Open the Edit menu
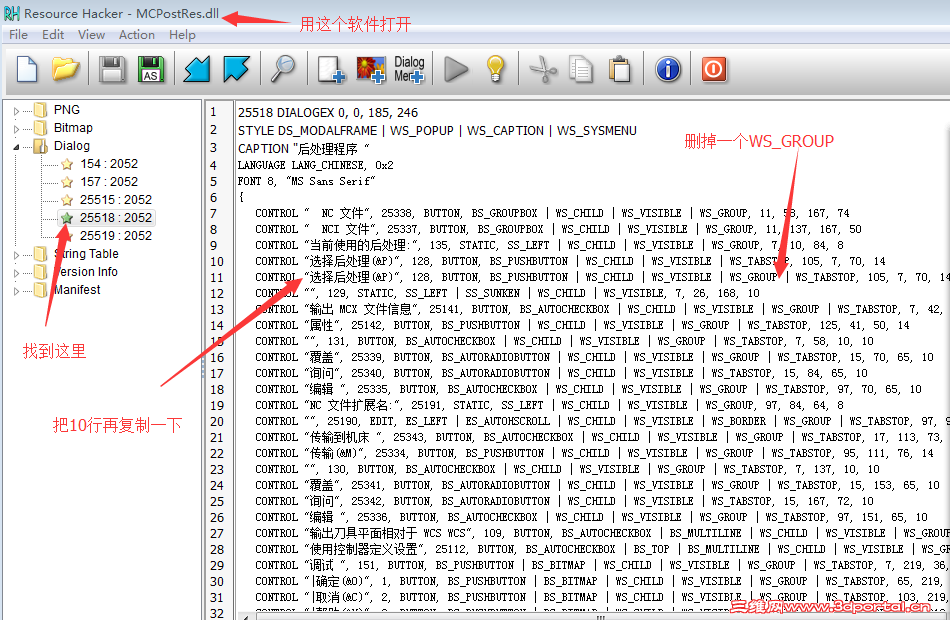950x620 pixels. coord(53,35)
